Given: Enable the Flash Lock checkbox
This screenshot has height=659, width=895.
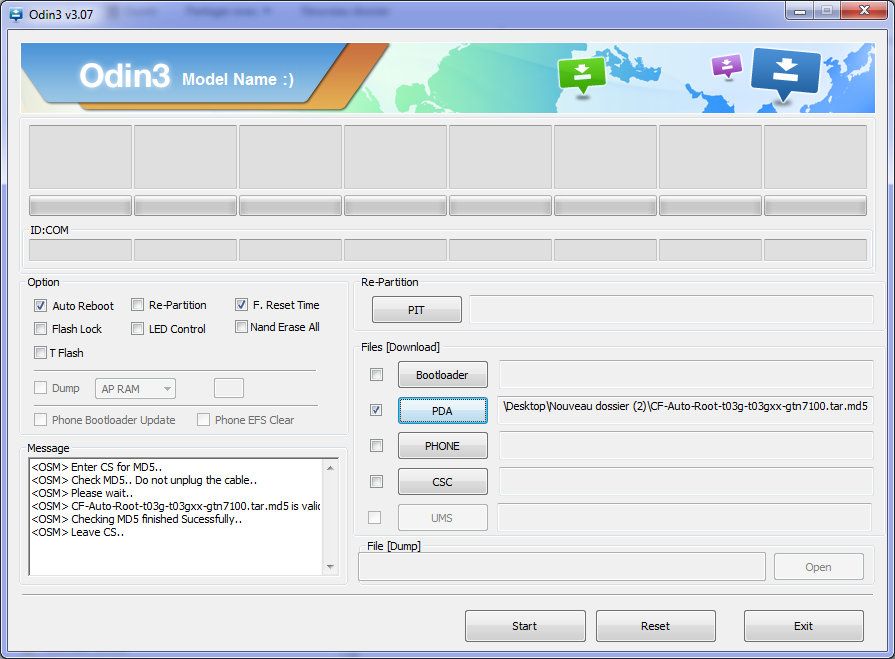Looking at the screenshot, I should pyautogui.click(x=41, y=329).
